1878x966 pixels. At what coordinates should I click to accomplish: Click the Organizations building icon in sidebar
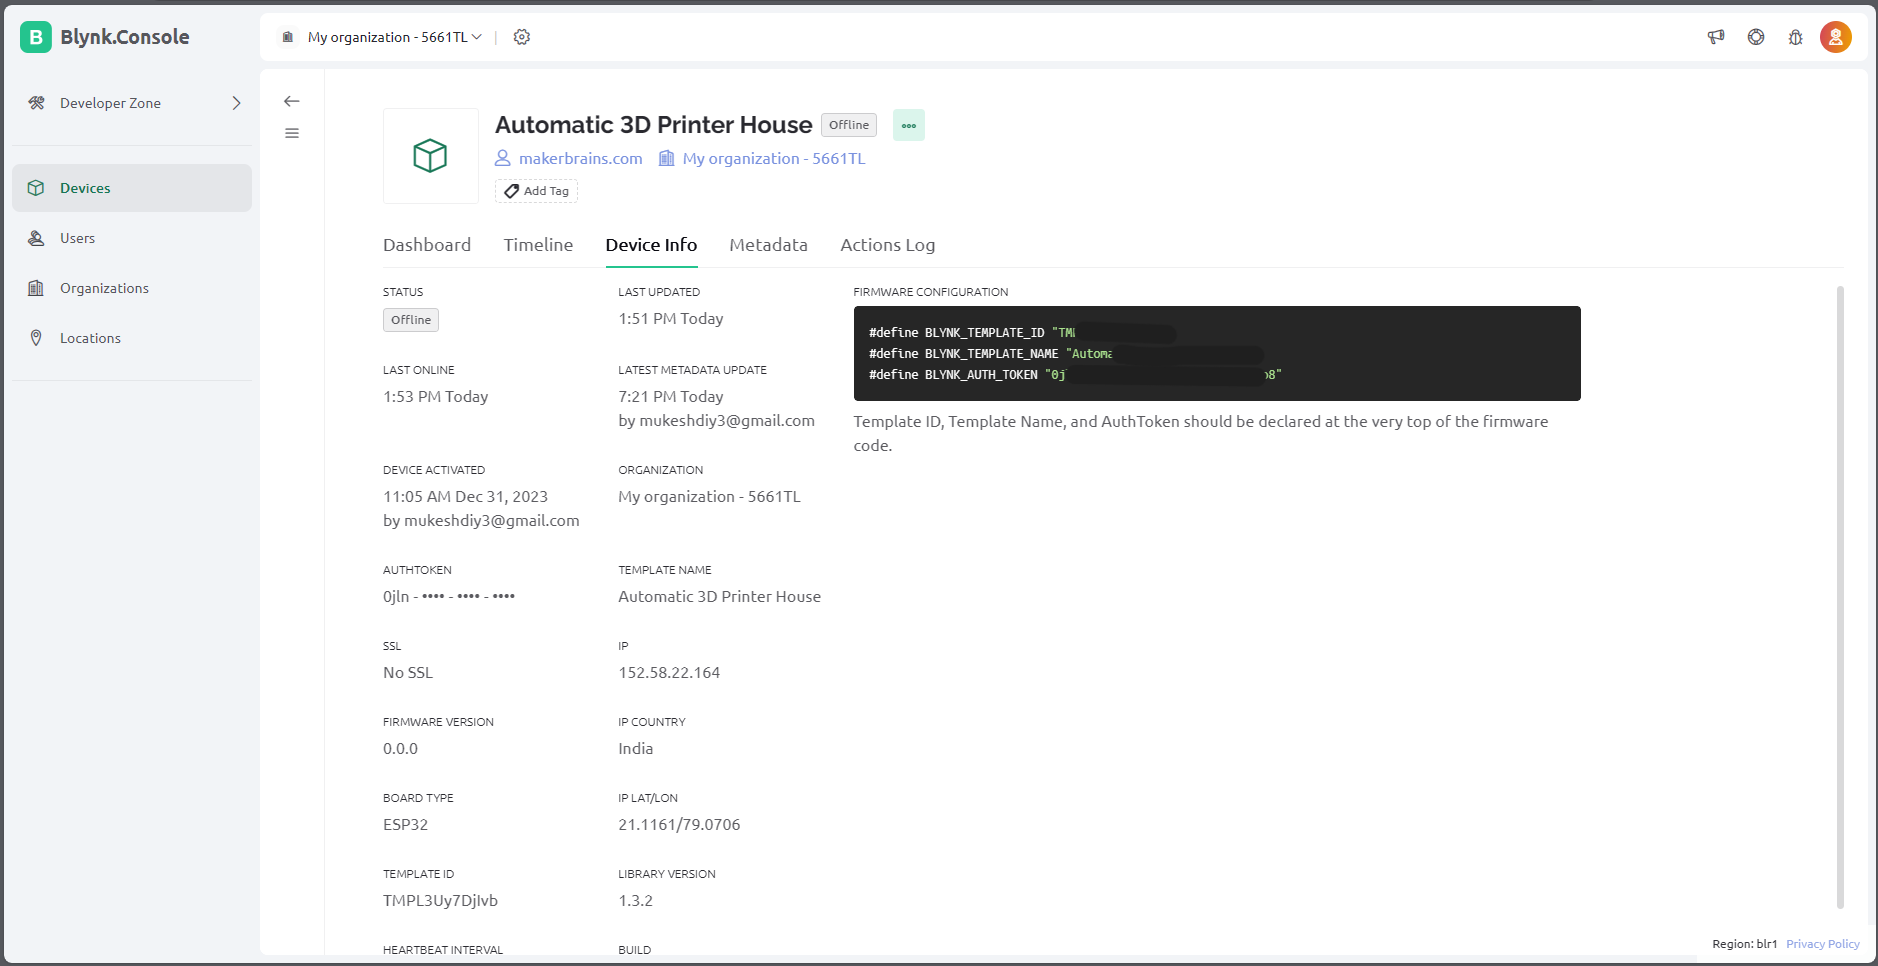[36, 288]
